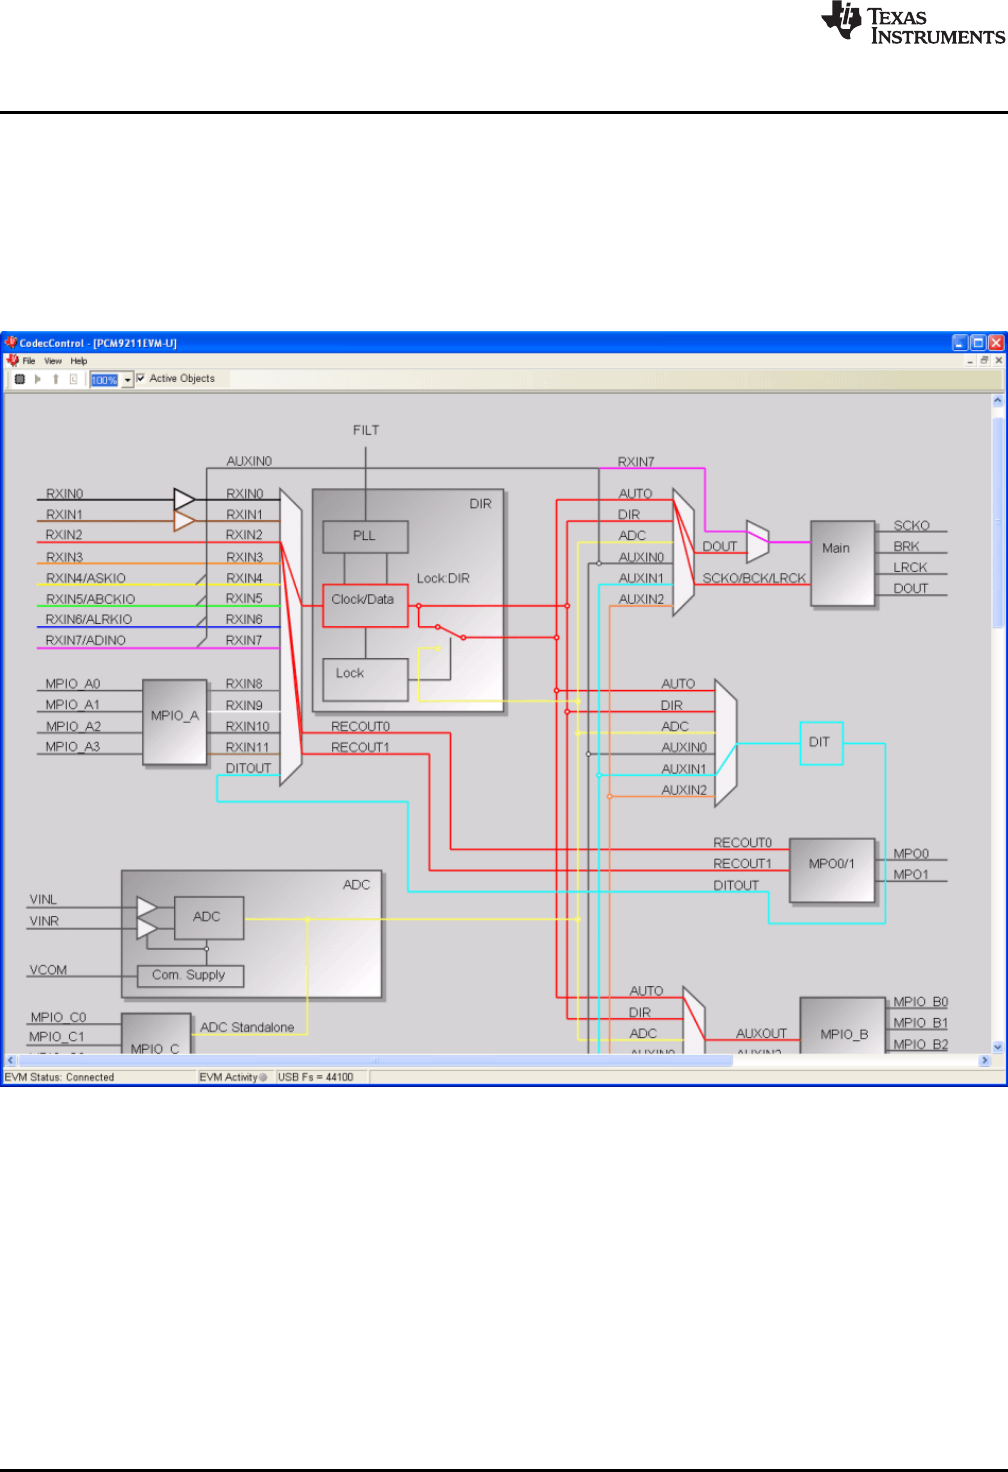Click the "USB Fs = 44100" status text
The width and height of the screenshot is (1008, 1472).
(x=316, y=1077)
